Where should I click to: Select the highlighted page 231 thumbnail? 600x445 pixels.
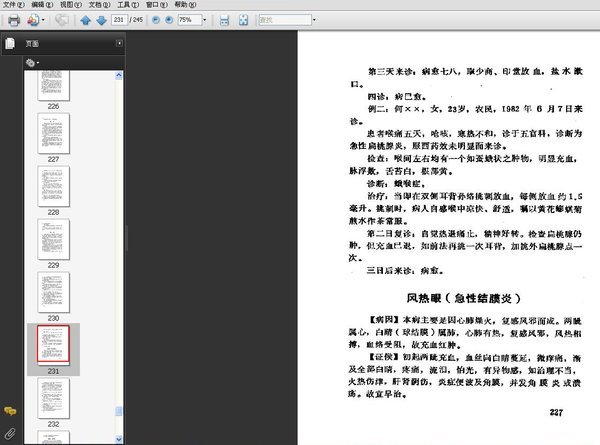tap(54, 344)
